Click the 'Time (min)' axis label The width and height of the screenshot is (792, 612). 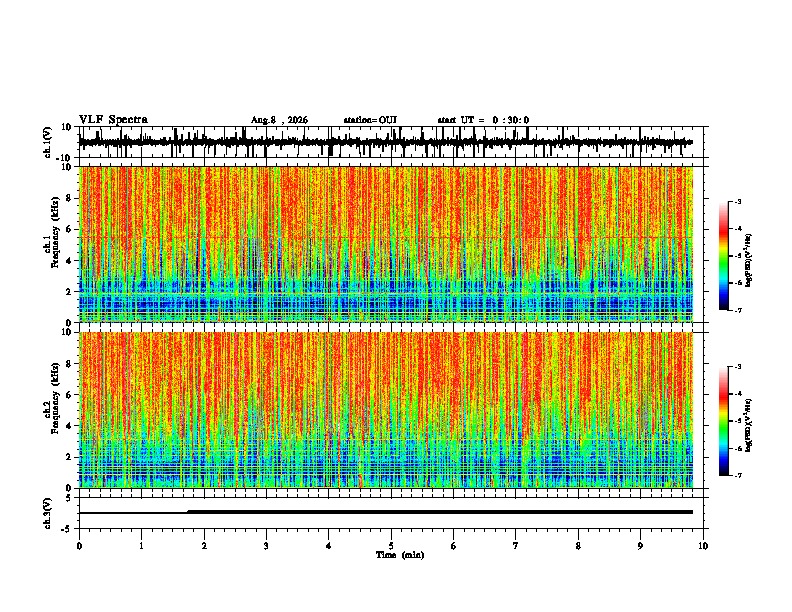click(400, 555)
